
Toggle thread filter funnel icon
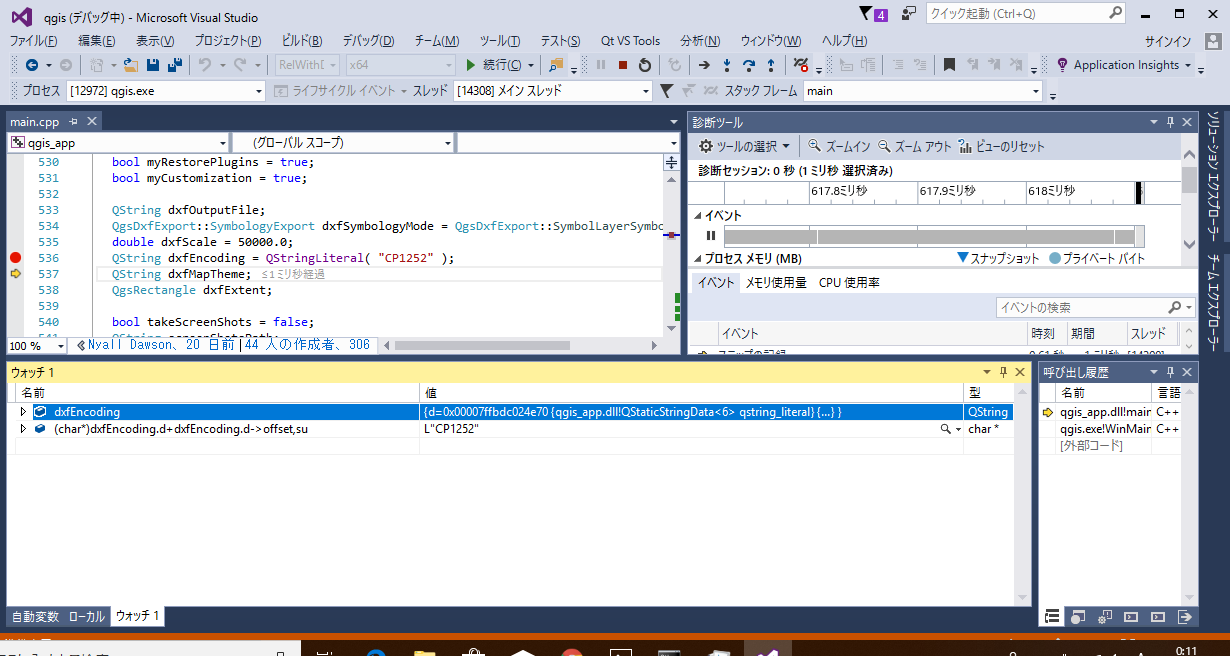pos(666,91)
